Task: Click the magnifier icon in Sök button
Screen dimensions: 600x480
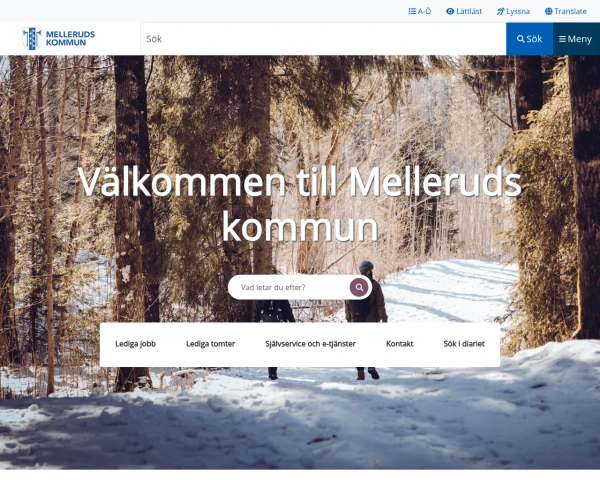Action: [520, 39]
